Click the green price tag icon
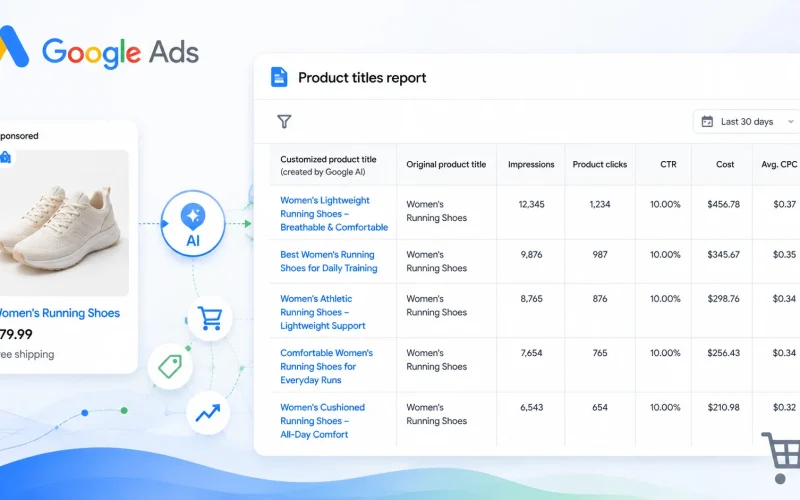Image resolution: width=800 pixels, height=500 pixels. click(x=170, y=366)
